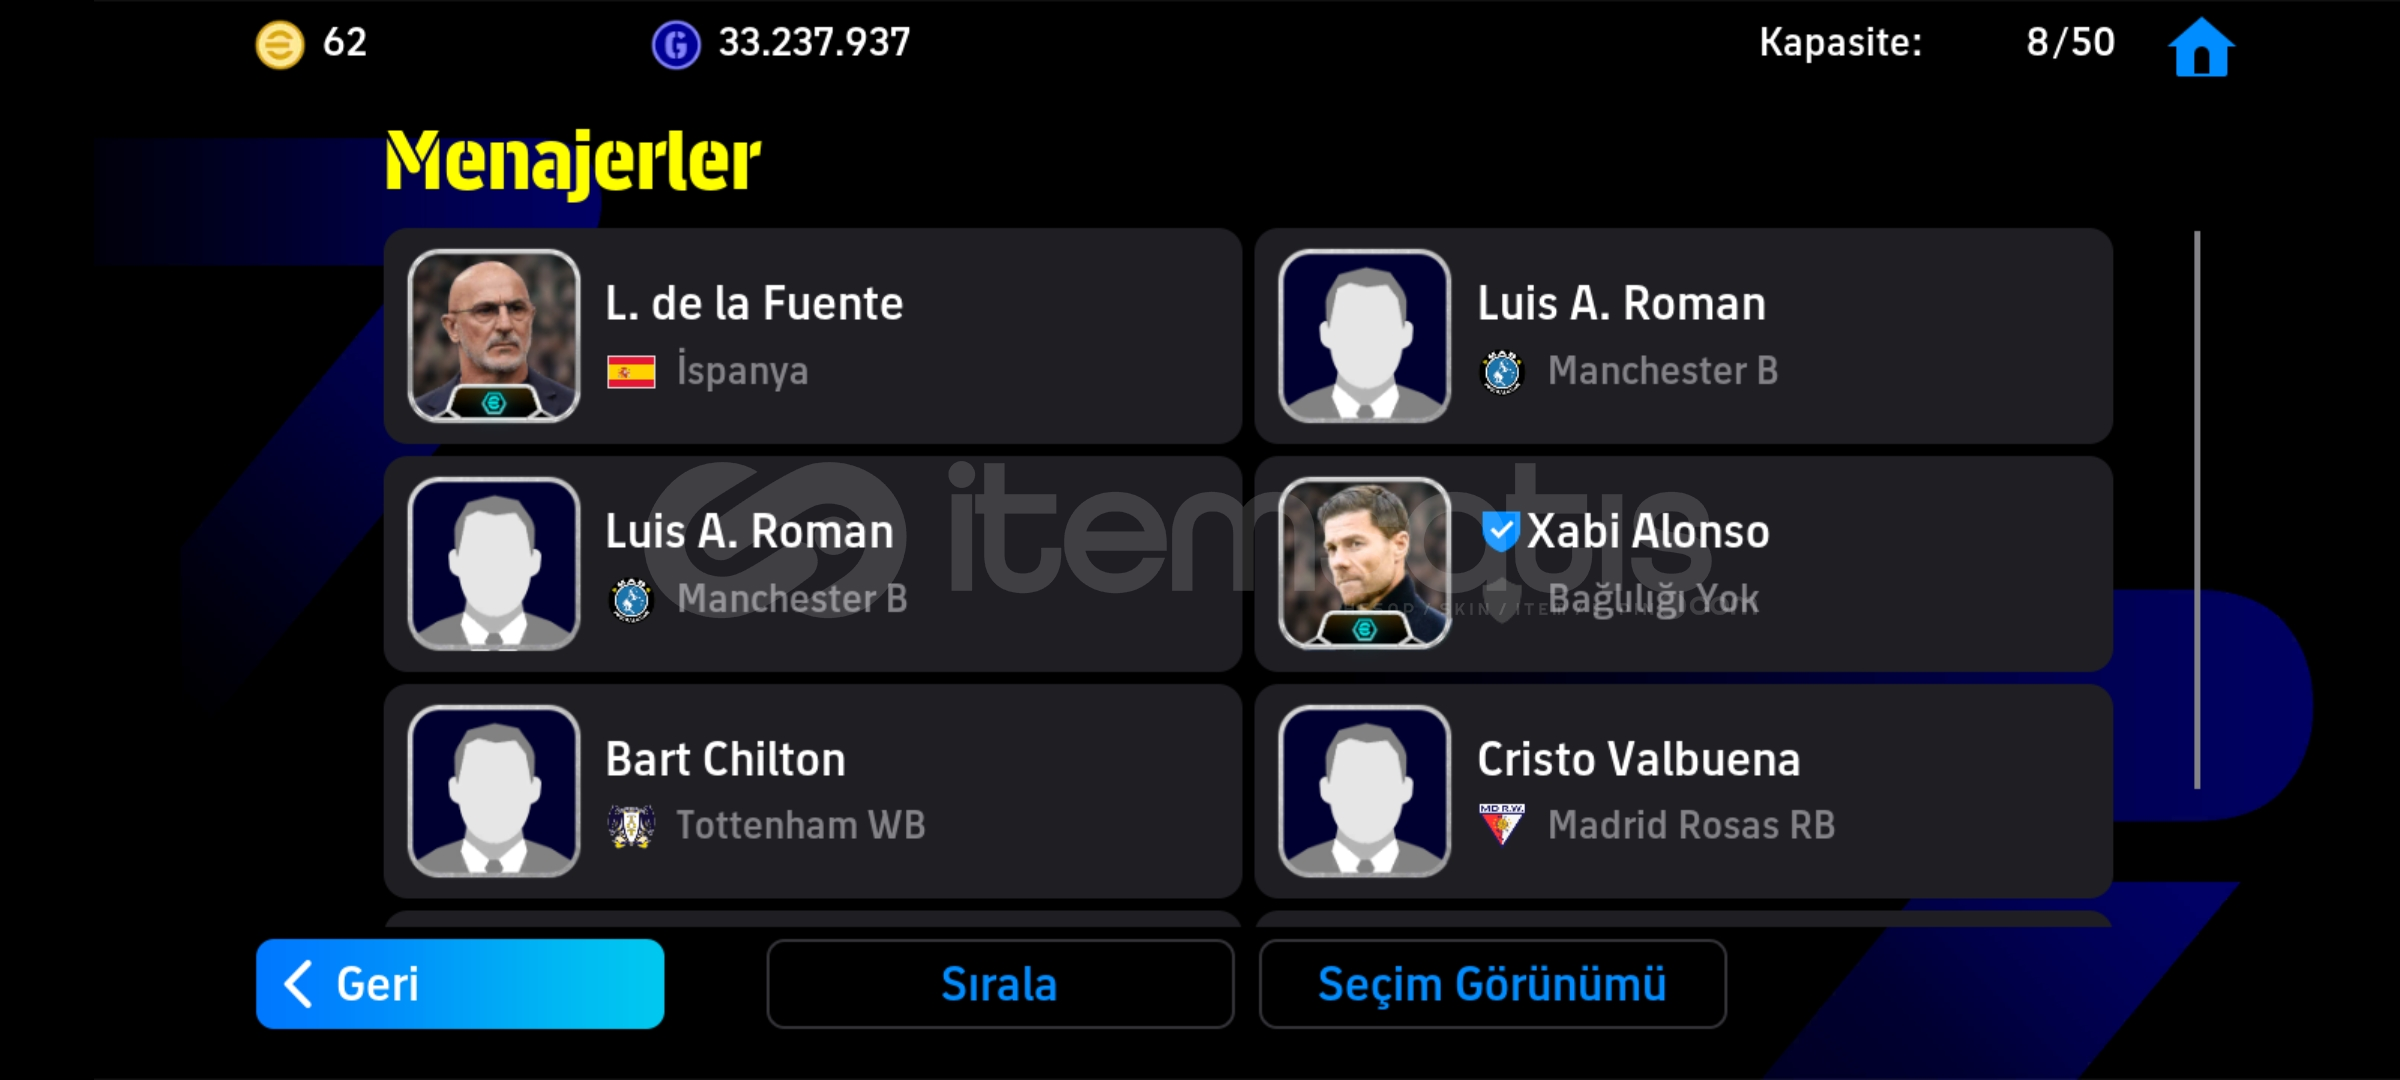
Task: Select the Luis A. Roman card on the left
Action: 813,564
